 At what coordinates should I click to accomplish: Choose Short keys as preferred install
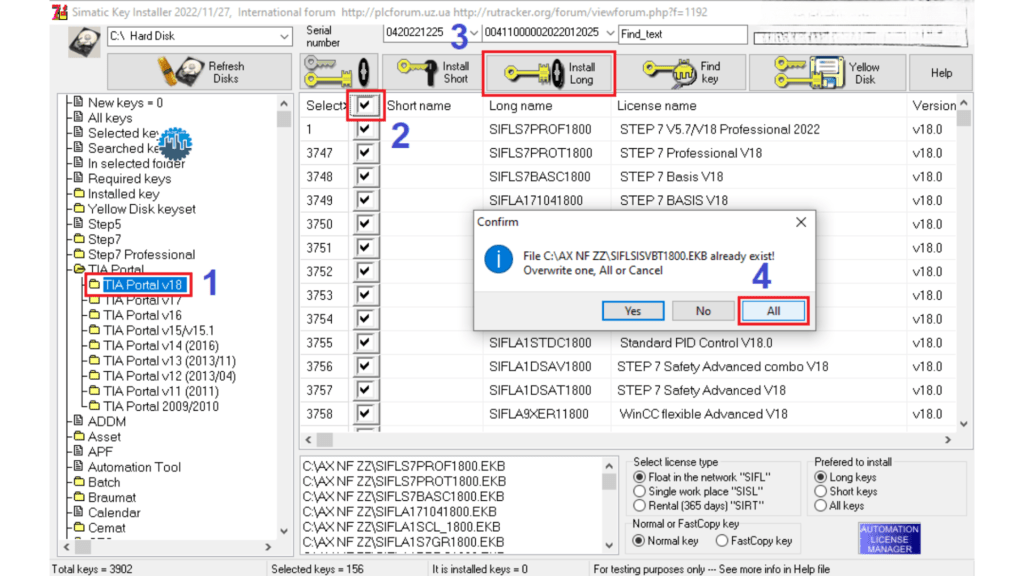coord(821,492)
